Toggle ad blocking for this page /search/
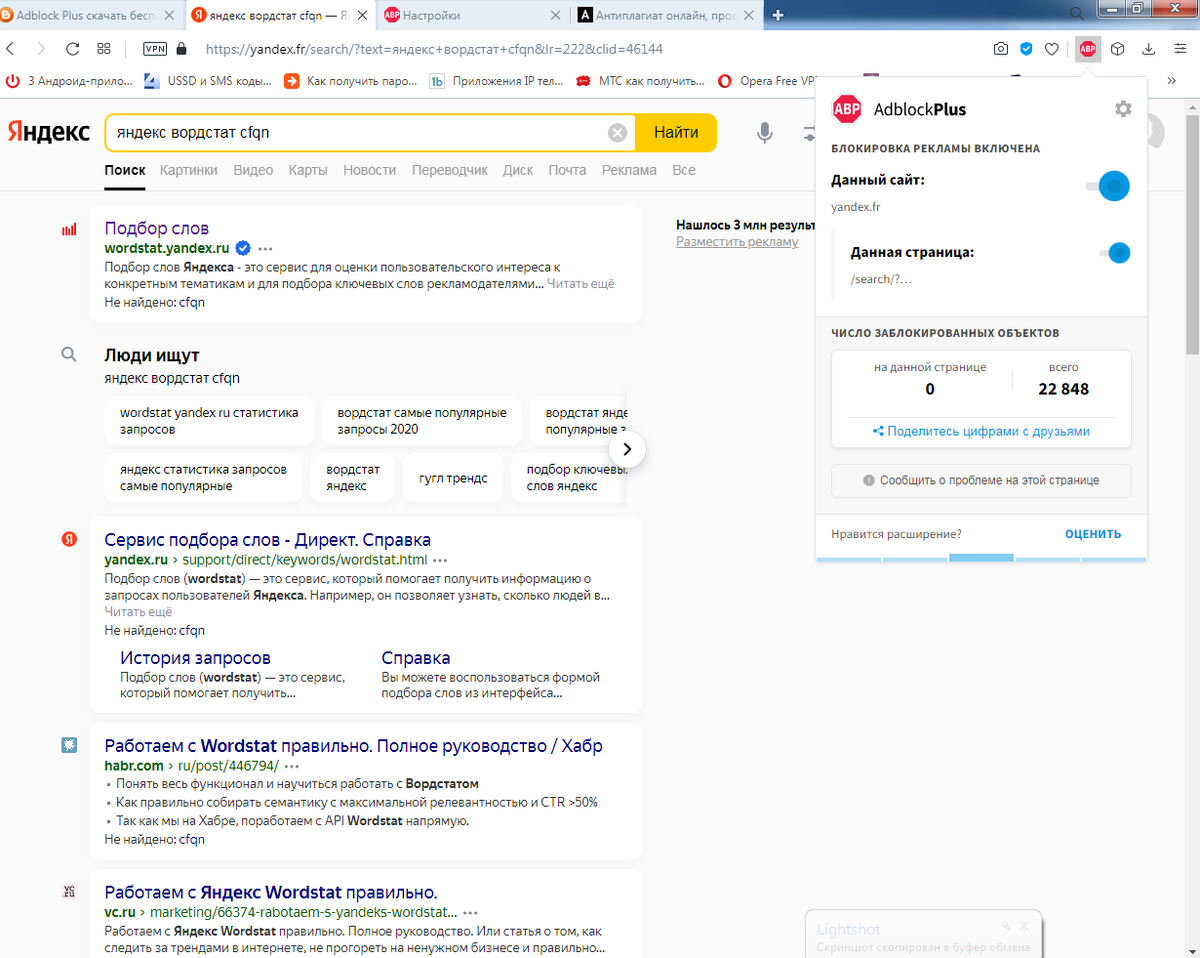The width and height of the screenshot is (1200, 958). click(1114, 253)
